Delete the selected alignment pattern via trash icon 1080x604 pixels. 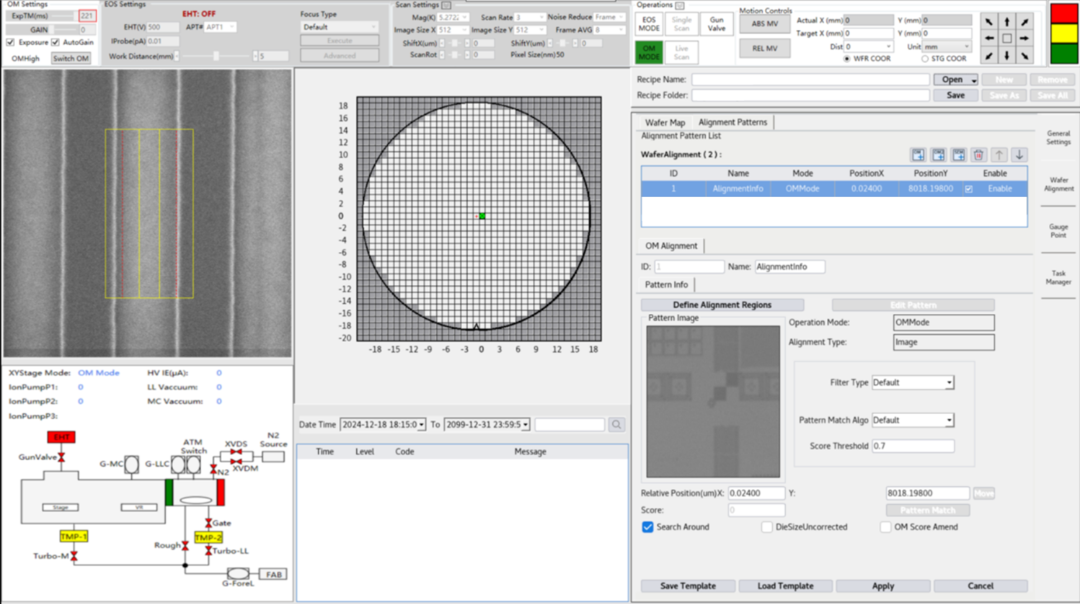979,154
